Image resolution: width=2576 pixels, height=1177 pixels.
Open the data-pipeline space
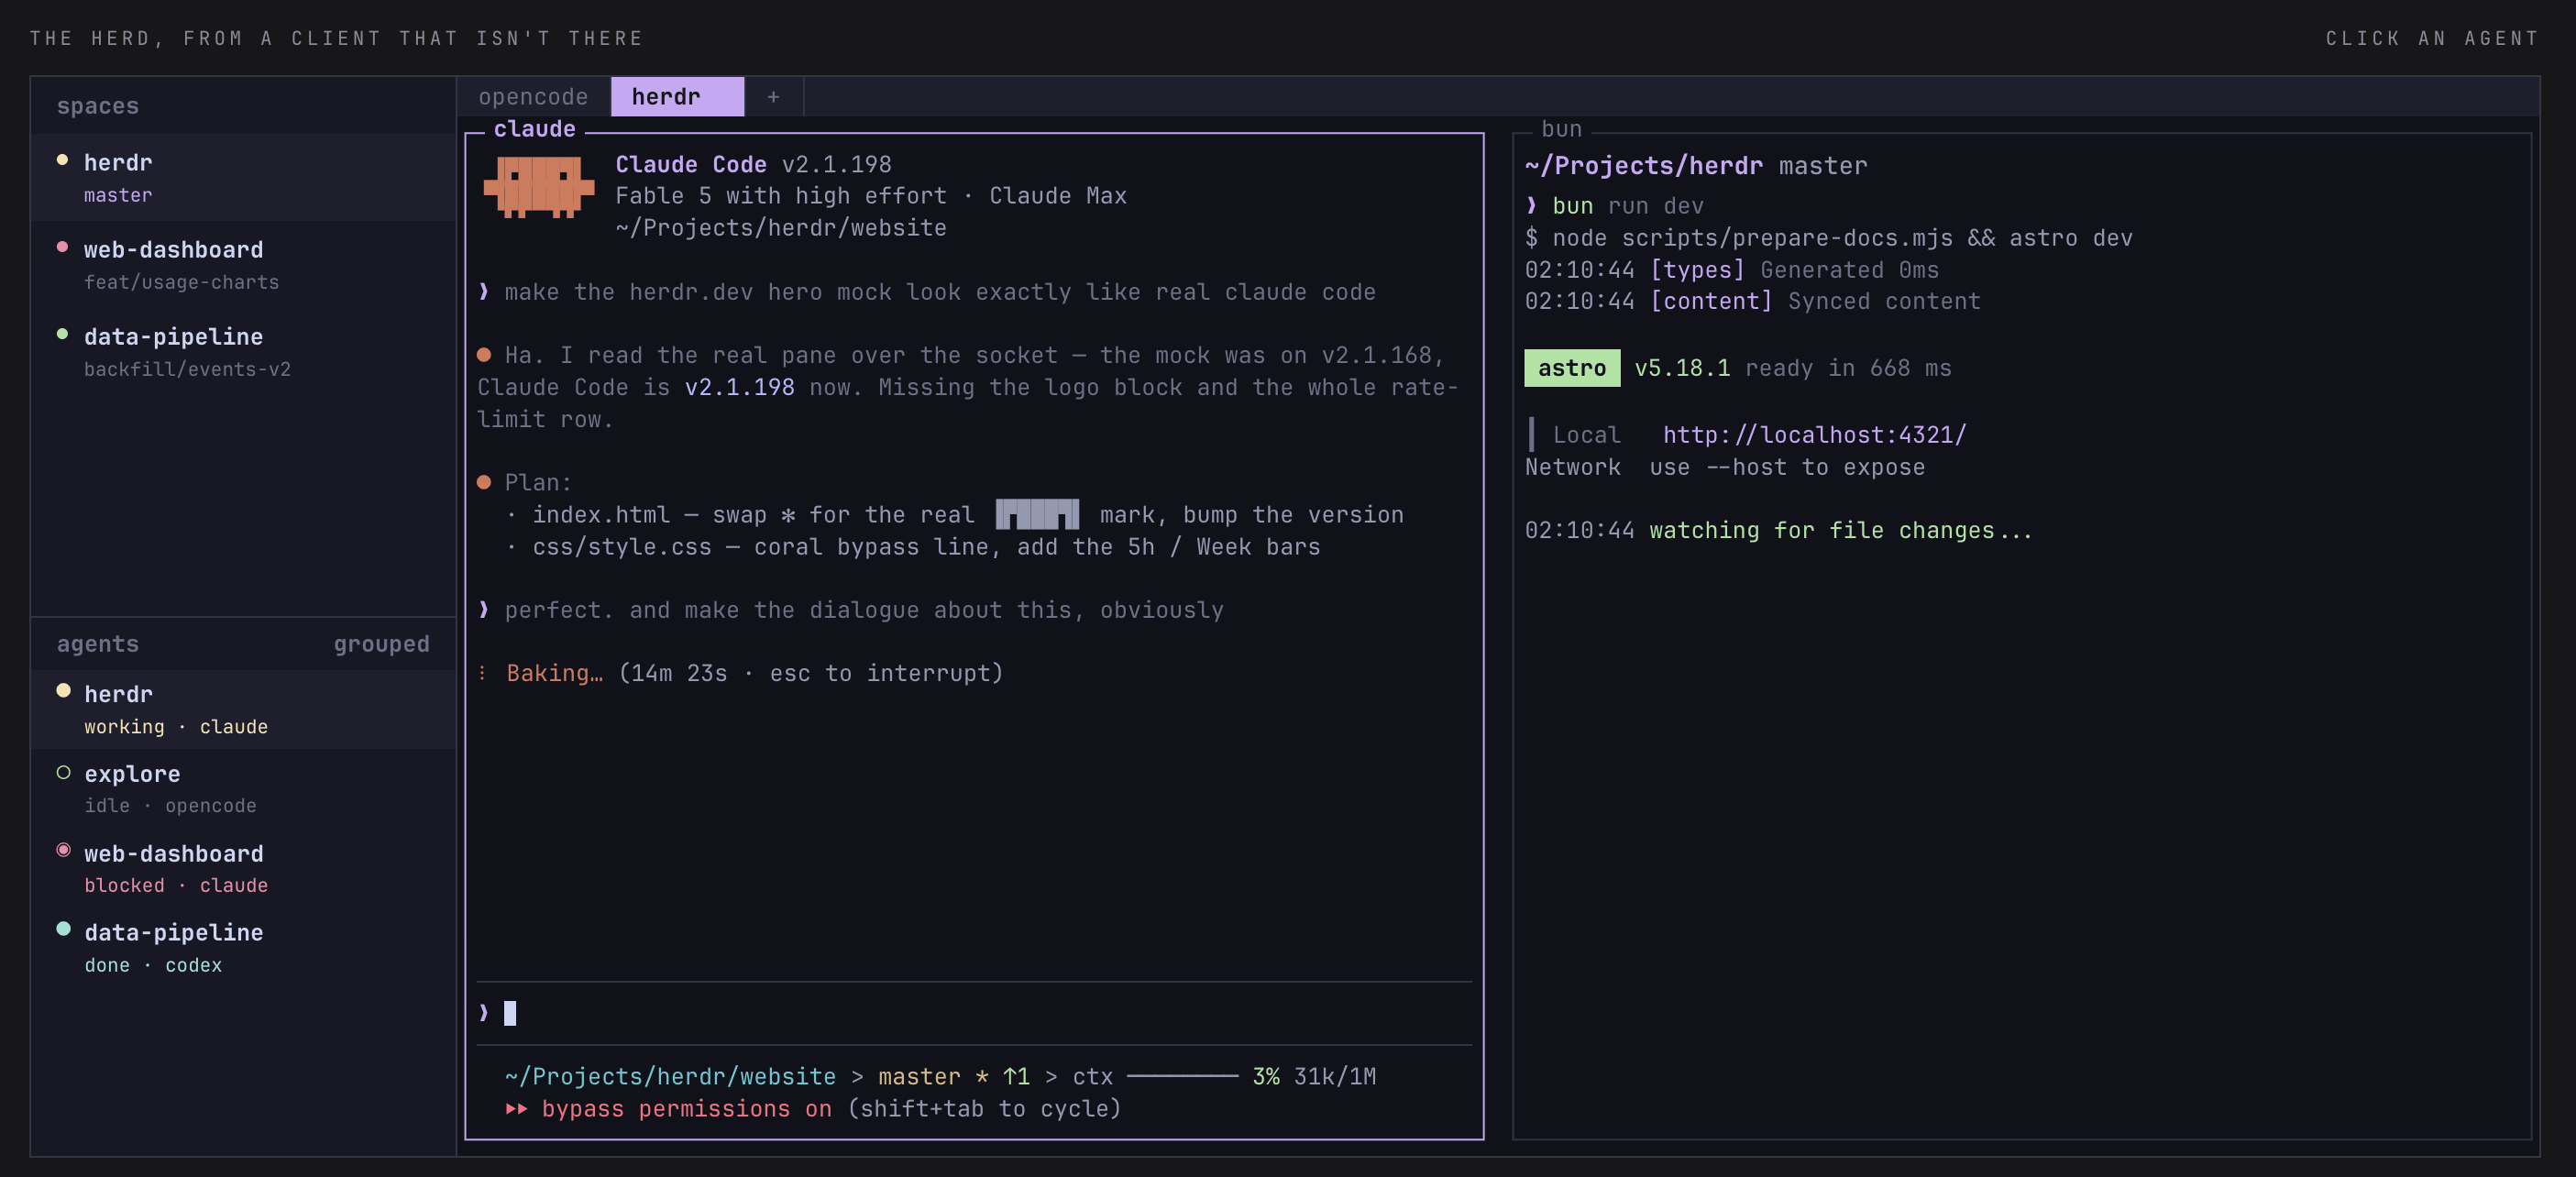(243, 351)
